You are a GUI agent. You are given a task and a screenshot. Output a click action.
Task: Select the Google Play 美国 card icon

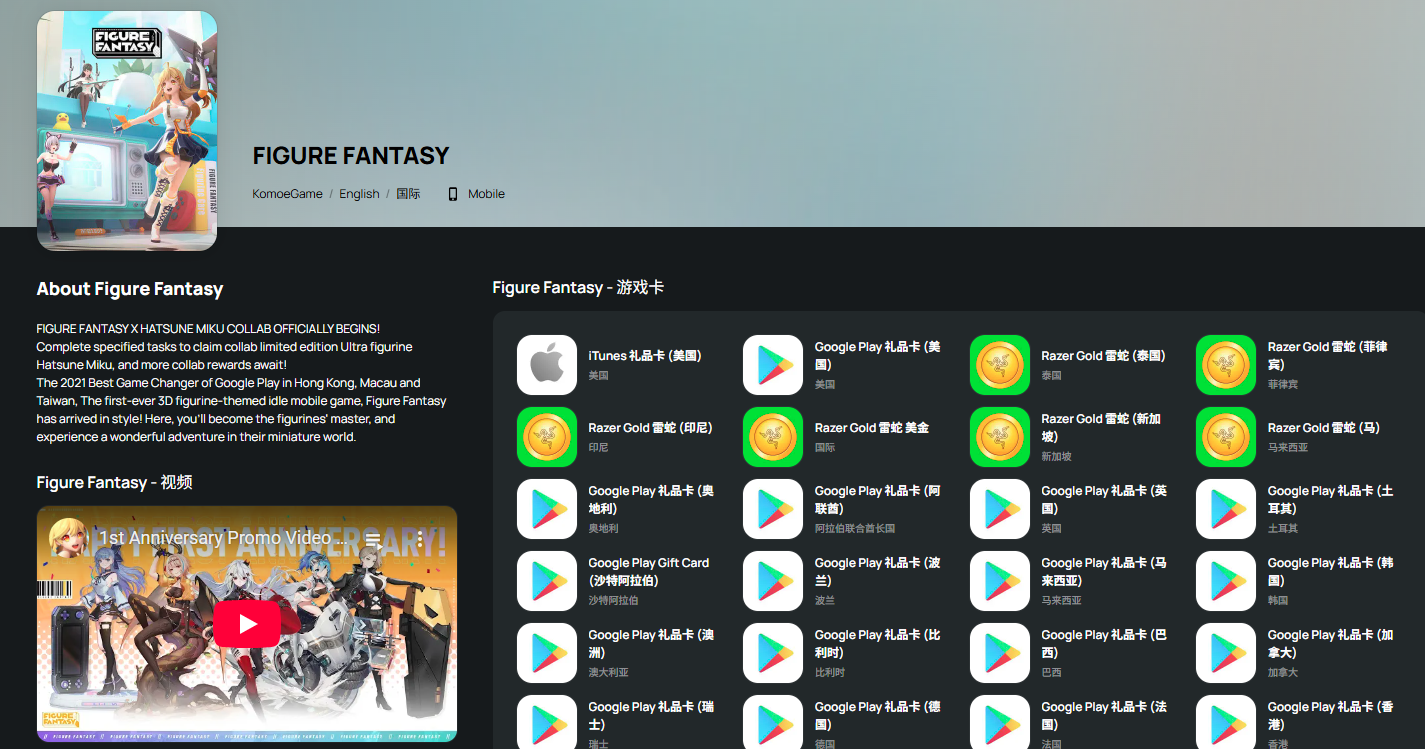[x=773, y=365]
